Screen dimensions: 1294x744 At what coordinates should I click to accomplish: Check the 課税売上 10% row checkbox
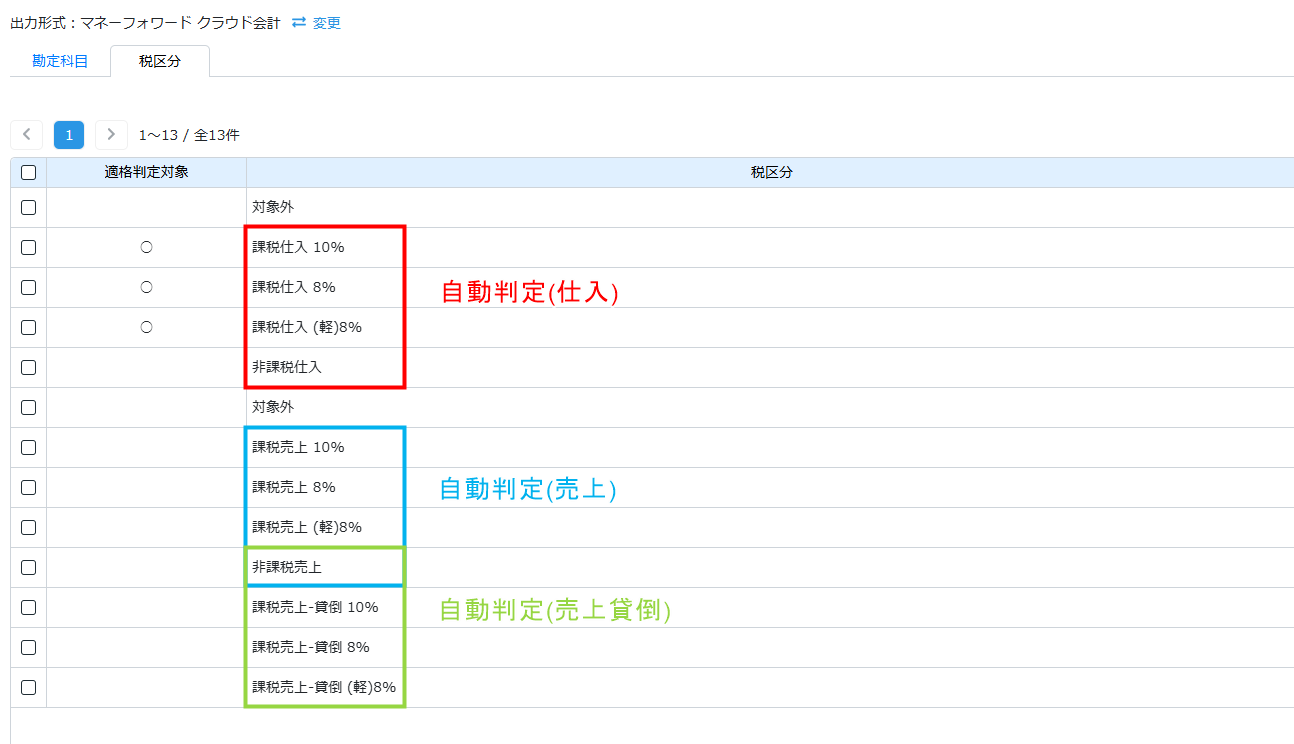point(28,447)
